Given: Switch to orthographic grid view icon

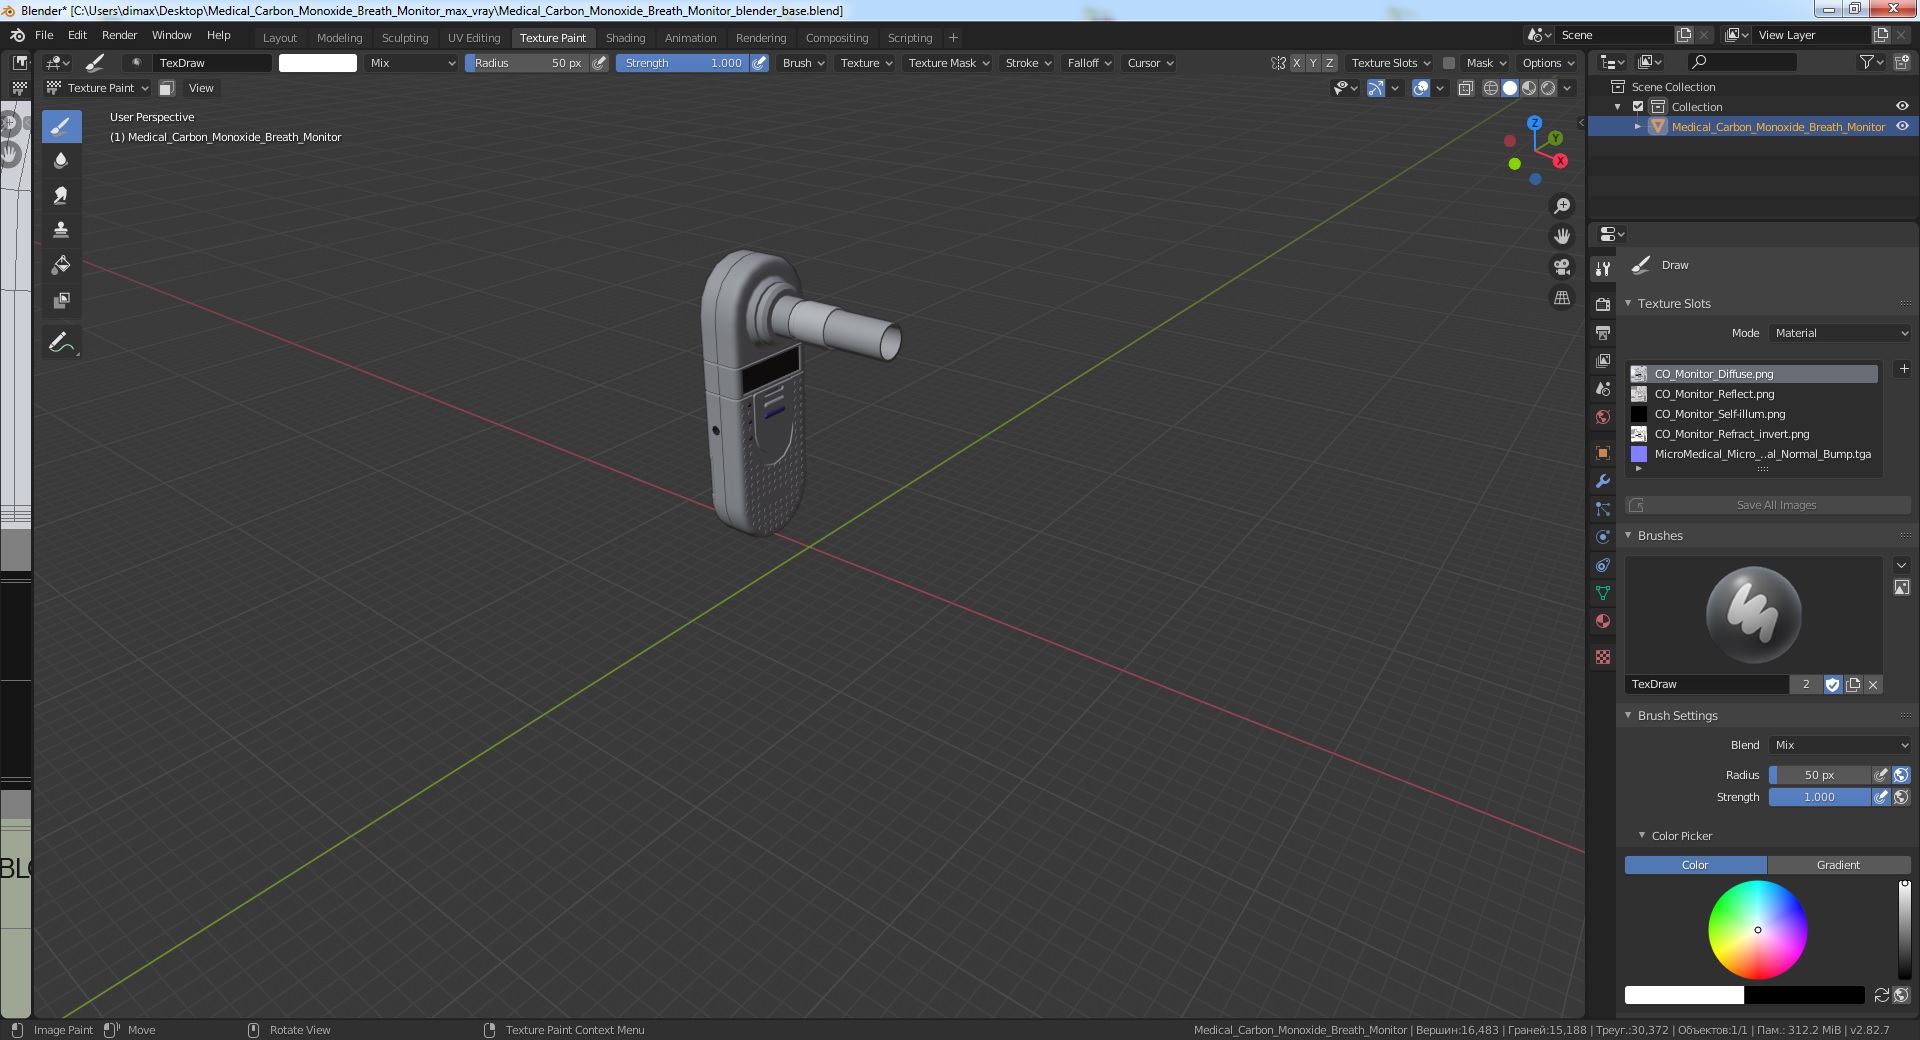Looking at the screenshot, I should click(1561, 298).
